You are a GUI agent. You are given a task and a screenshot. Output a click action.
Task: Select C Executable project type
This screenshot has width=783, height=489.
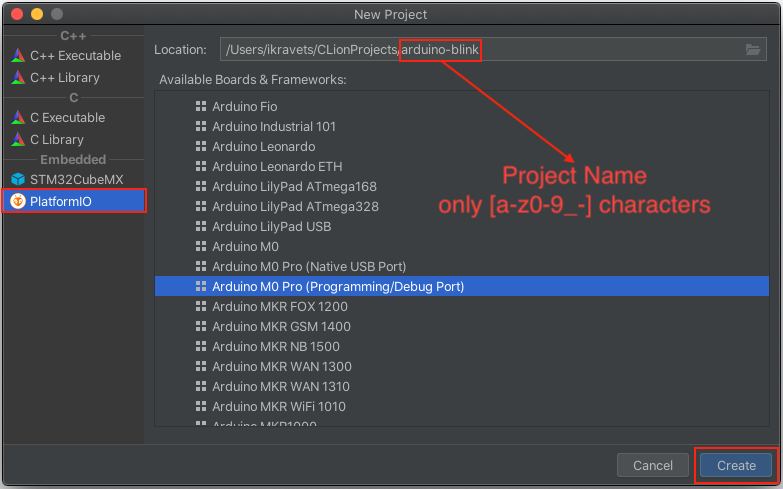pos(74,117)
